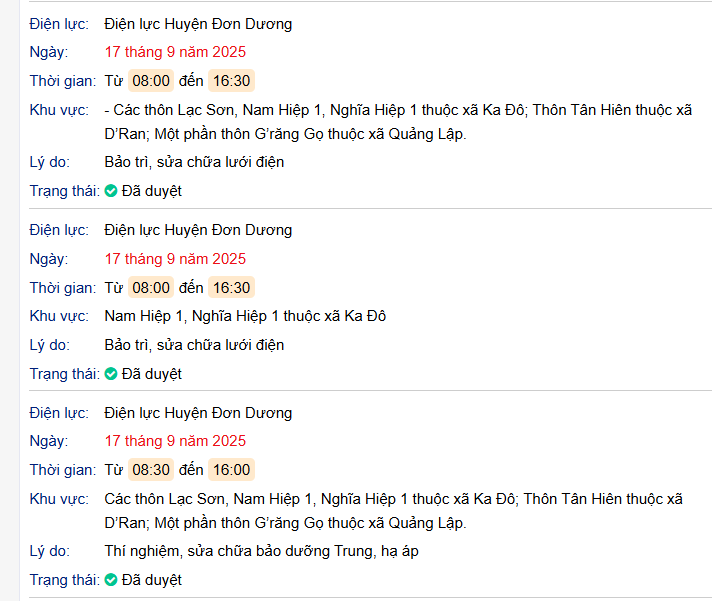
Task: Click the red date in the second outage entry
Action: pos(175,259)
